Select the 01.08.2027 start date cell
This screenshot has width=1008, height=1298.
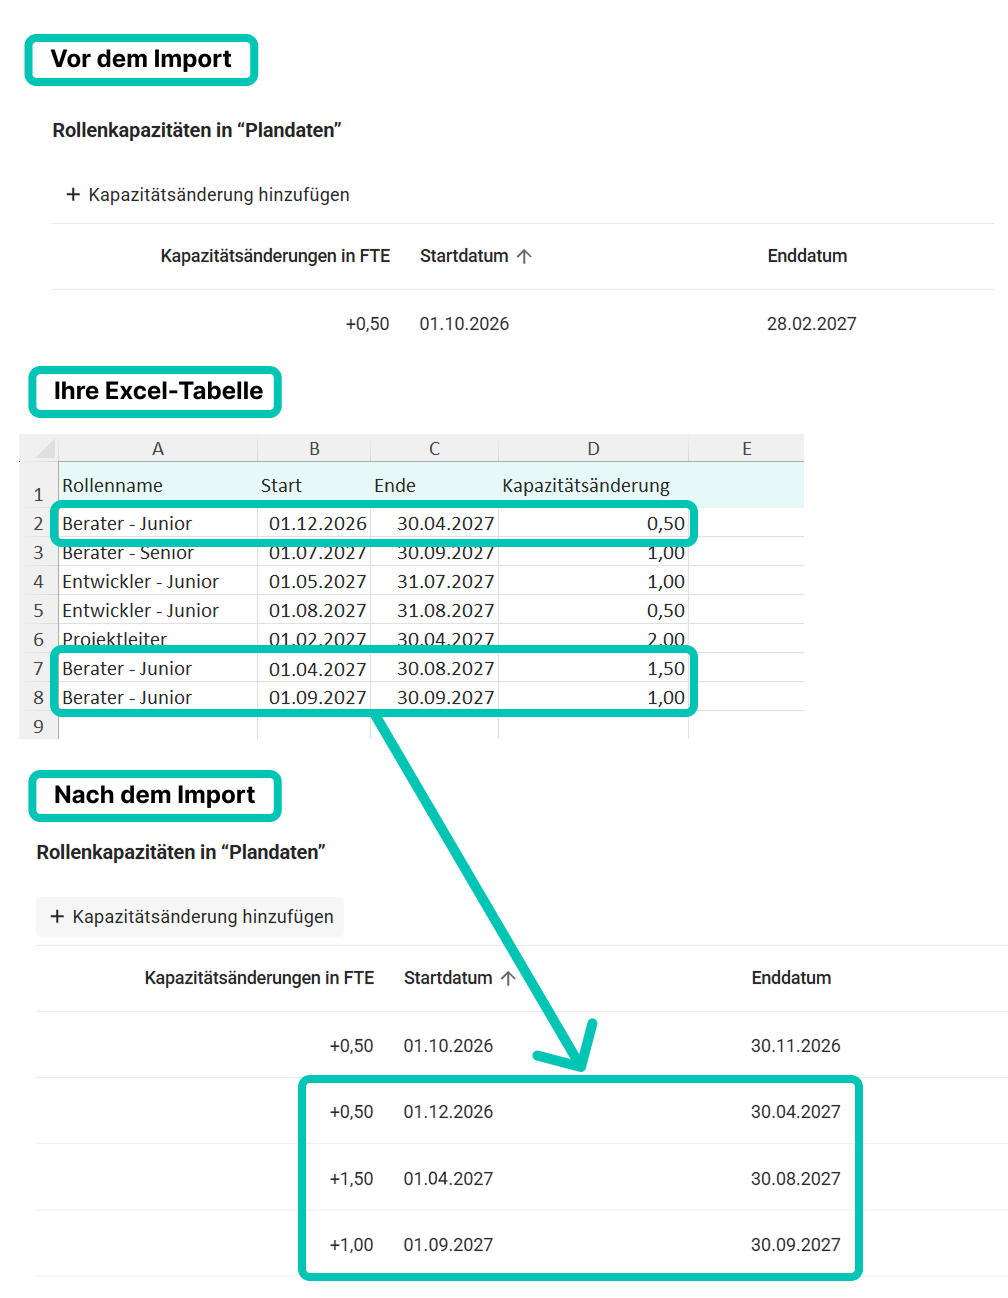click(314, 610)
